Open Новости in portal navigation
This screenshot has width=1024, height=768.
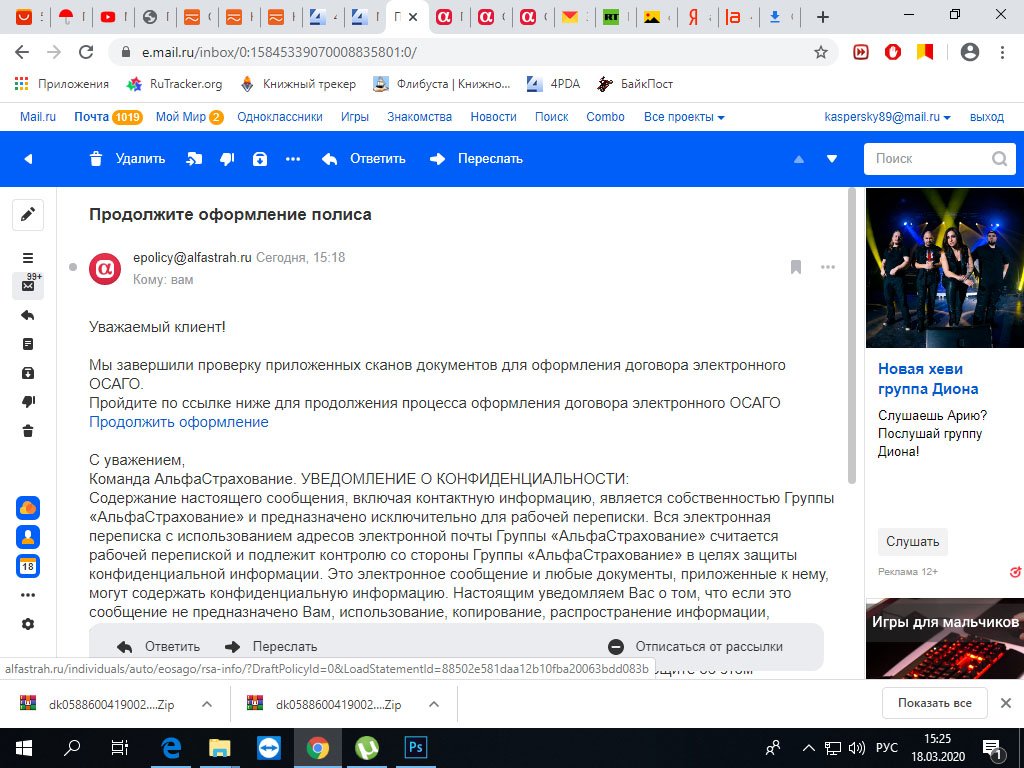494,117
